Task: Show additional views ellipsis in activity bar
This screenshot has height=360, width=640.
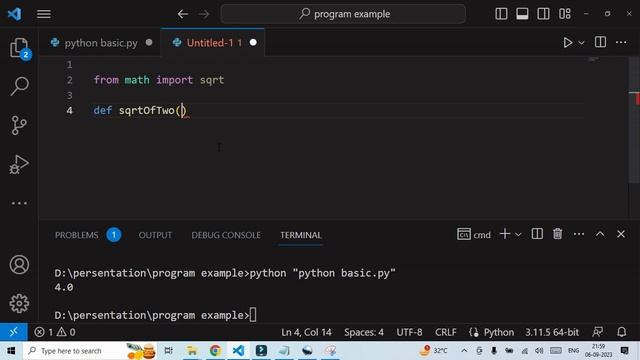Action: [19, 203]
